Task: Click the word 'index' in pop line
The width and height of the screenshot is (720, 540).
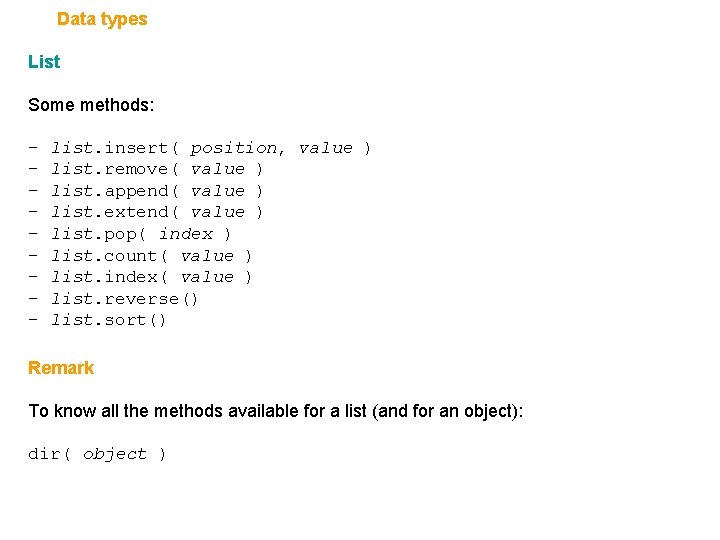Action: 186,234
